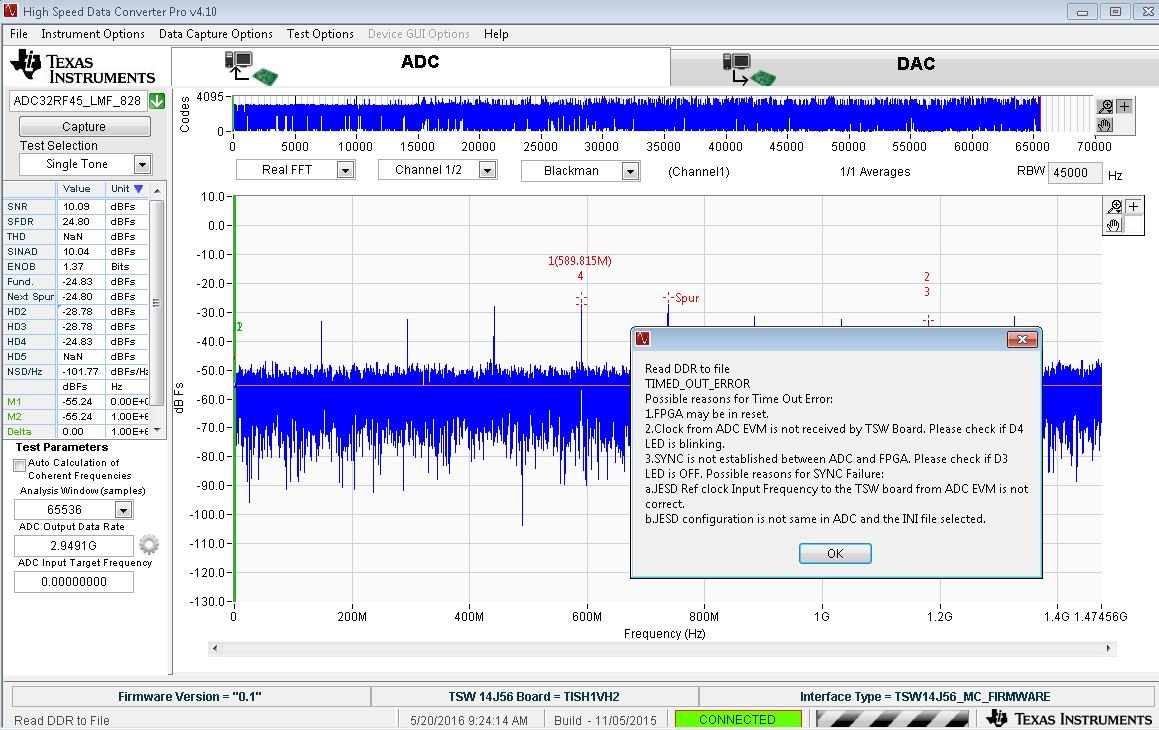This screenshot has height=730, width=1159.
Task: Close the TIMED_OUT_ERROR dialog
Action: pos(1022,339)
